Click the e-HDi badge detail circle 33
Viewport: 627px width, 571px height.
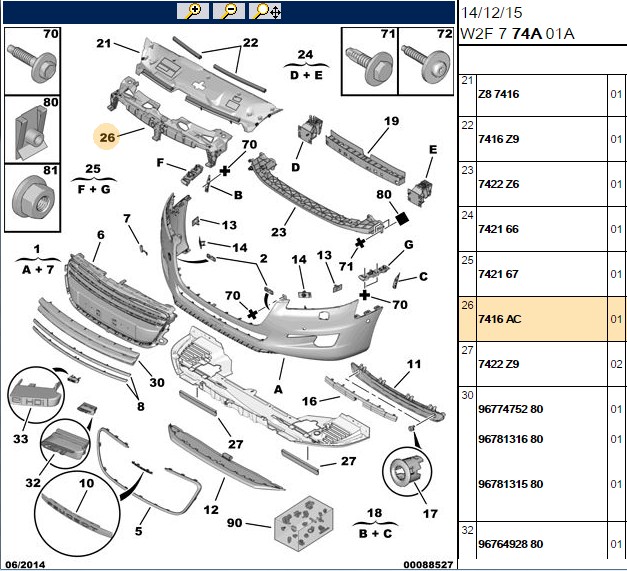click(x=36, y=395)
